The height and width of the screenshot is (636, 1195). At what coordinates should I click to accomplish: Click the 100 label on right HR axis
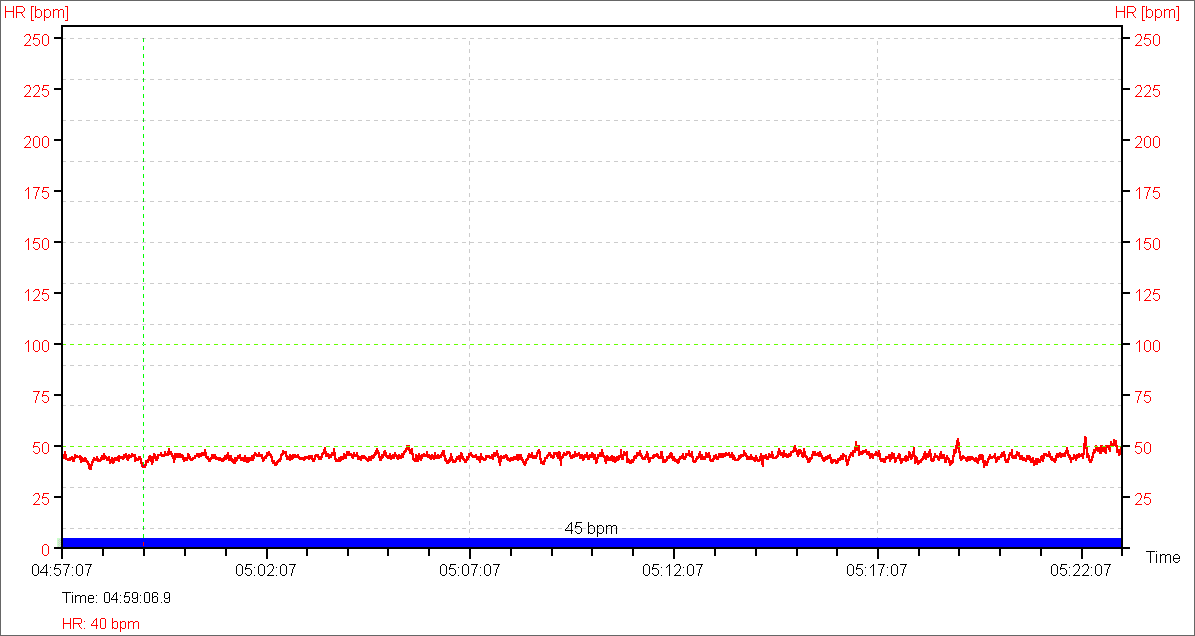[1148, 345]
